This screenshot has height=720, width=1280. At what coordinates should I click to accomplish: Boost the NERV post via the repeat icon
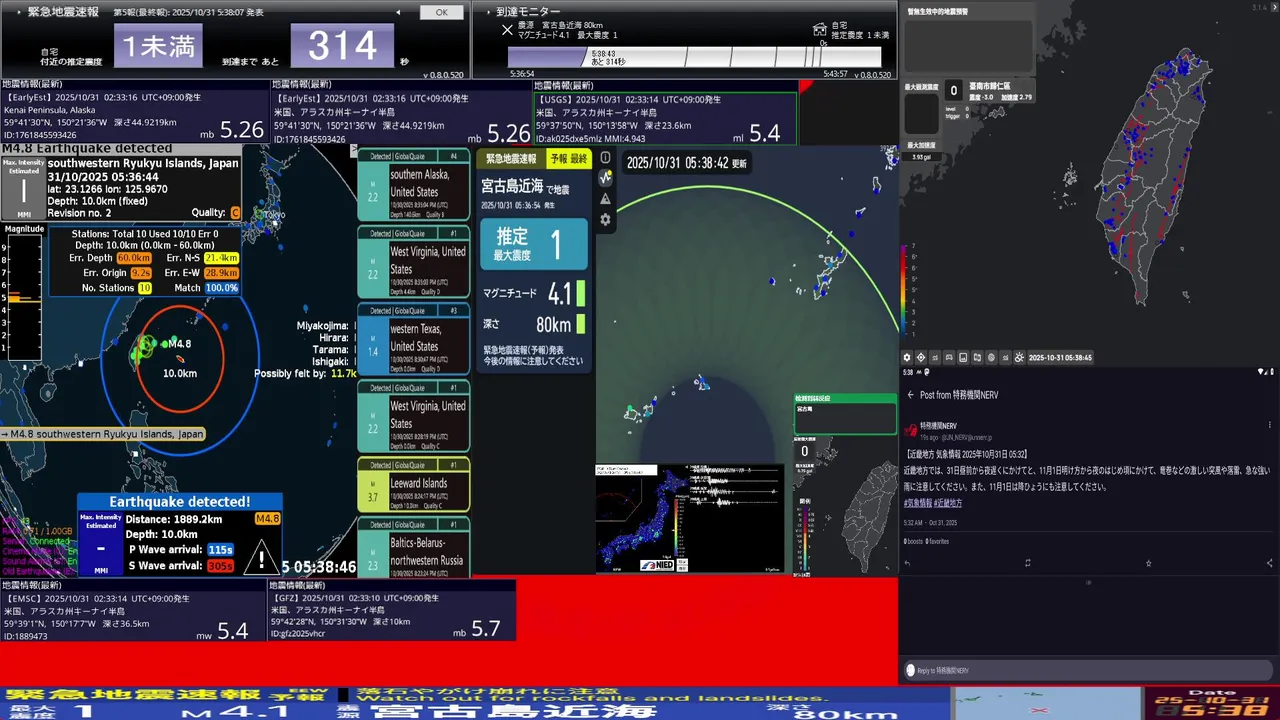tap(1028, 563)
